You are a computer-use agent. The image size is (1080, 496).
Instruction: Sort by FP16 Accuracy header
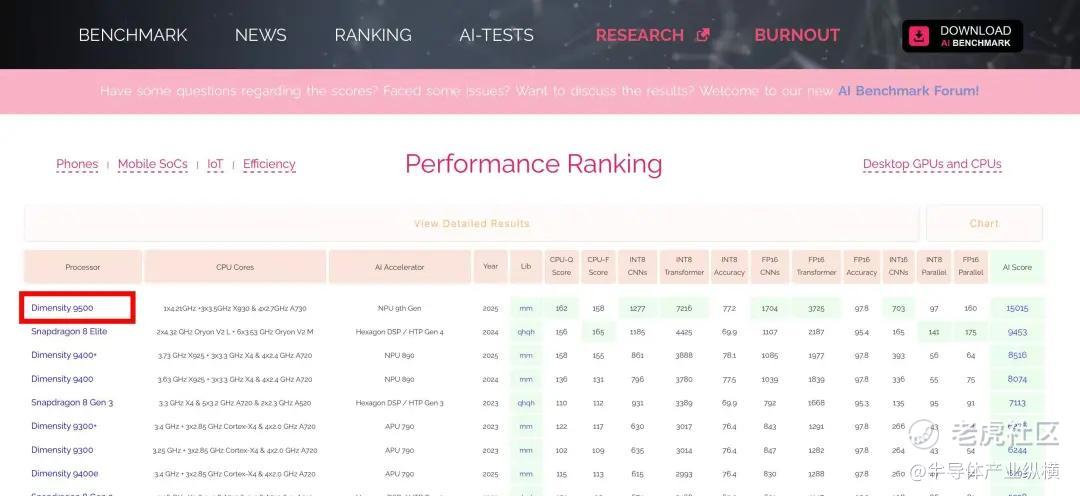pyautogui.click(x=862, y=267)
